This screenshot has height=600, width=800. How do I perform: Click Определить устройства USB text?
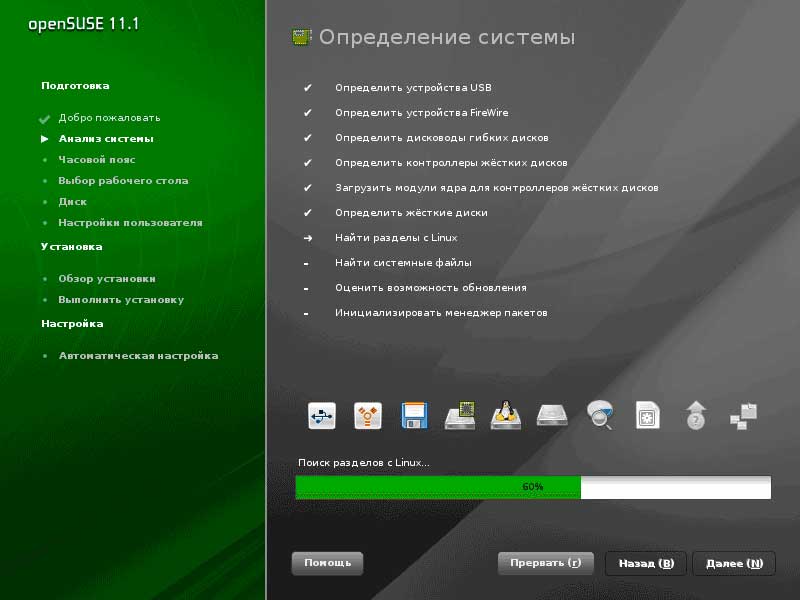413,88
